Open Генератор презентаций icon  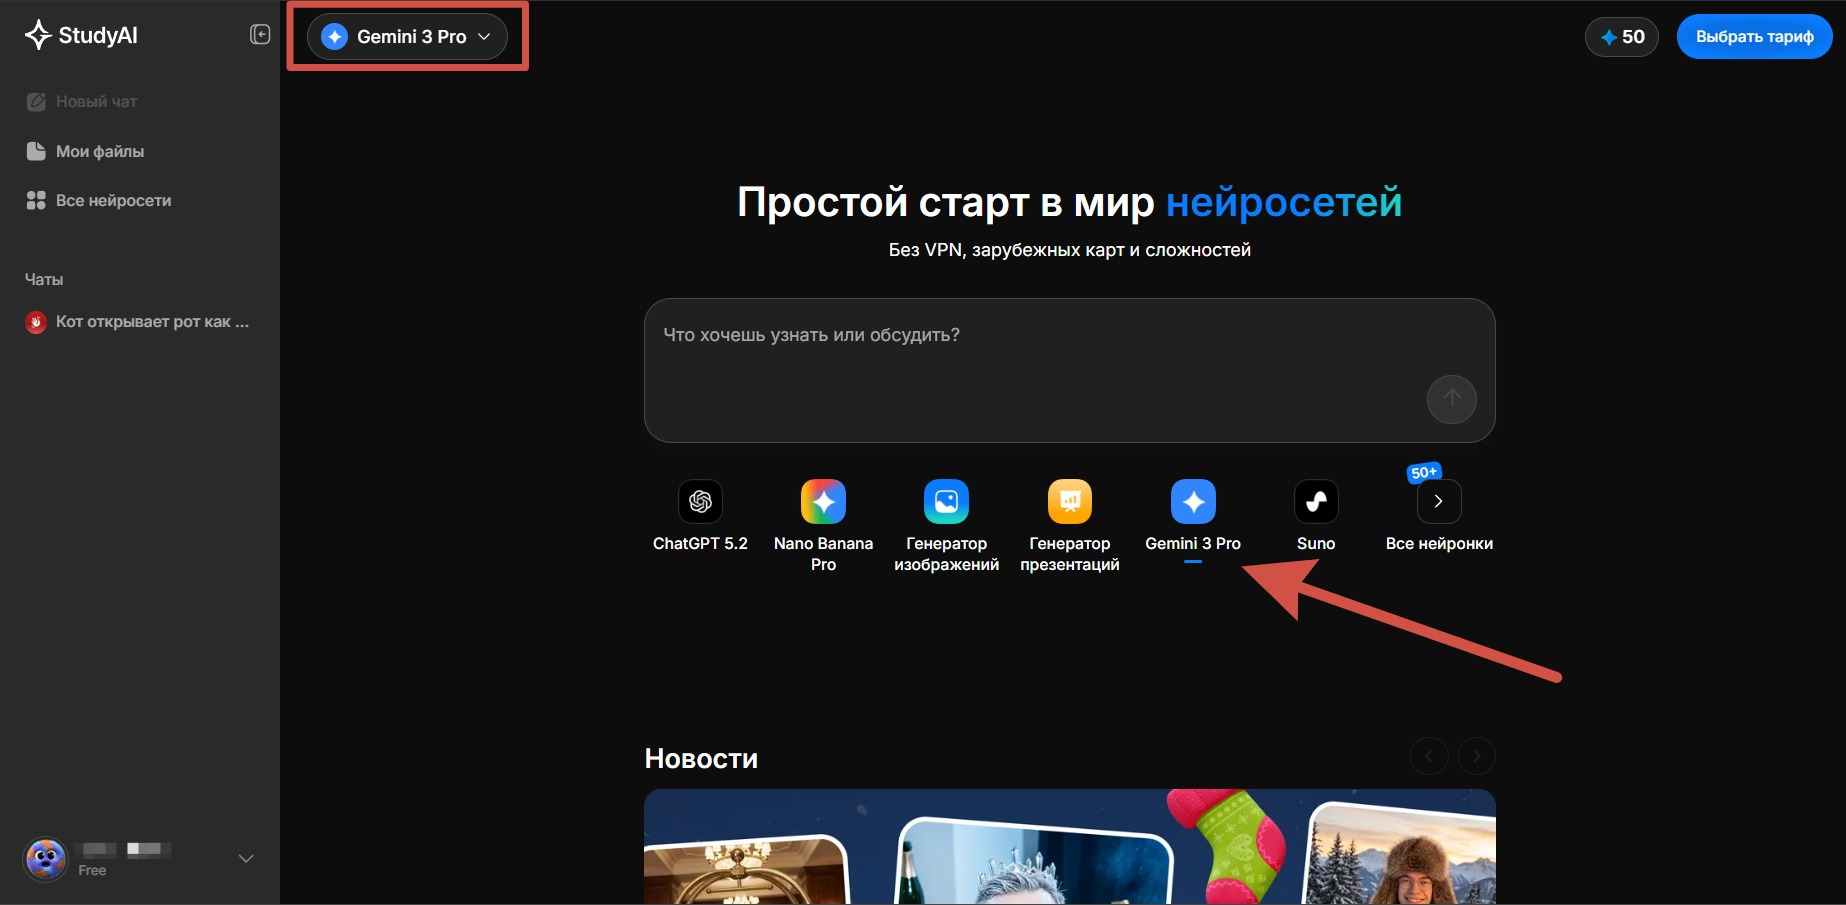pos(1070,501)
